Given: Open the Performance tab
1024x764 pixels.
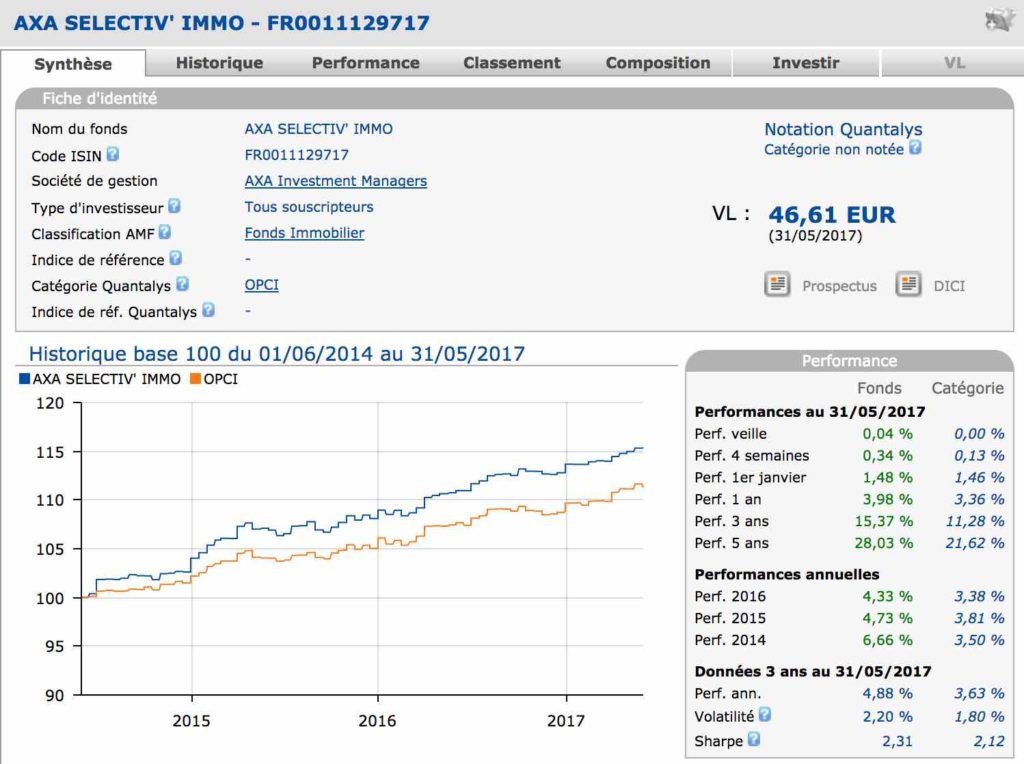Looking at the screenshot, I should (x=366, y=63).
